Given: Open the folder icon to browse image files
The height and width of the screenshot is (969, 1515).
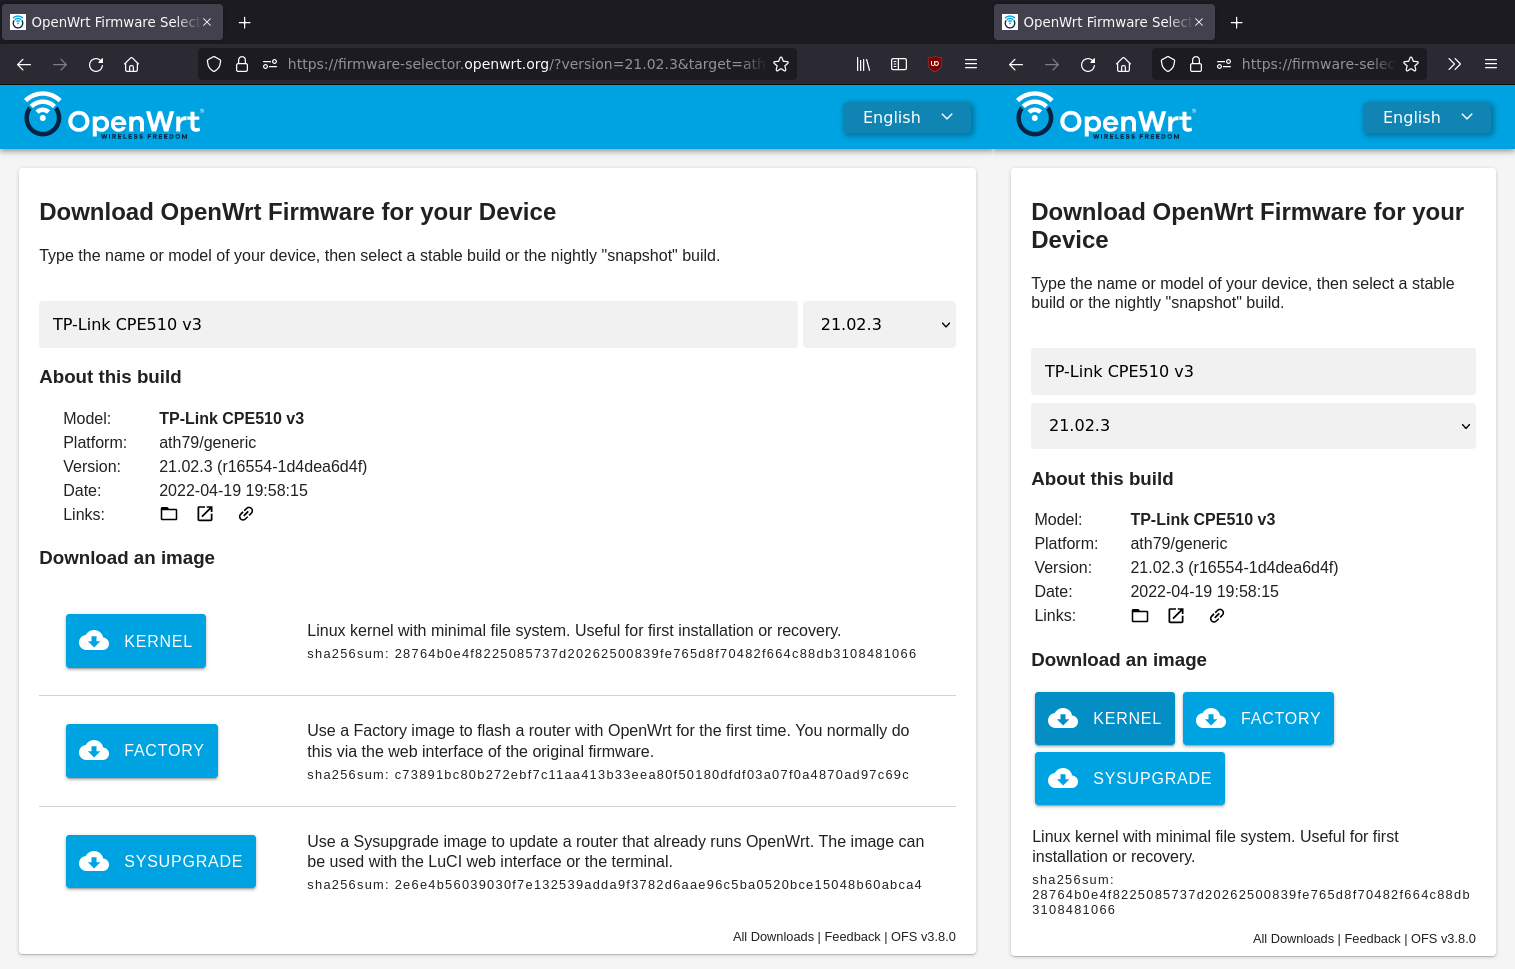Looking at the screenshot, I should [168, 513].
